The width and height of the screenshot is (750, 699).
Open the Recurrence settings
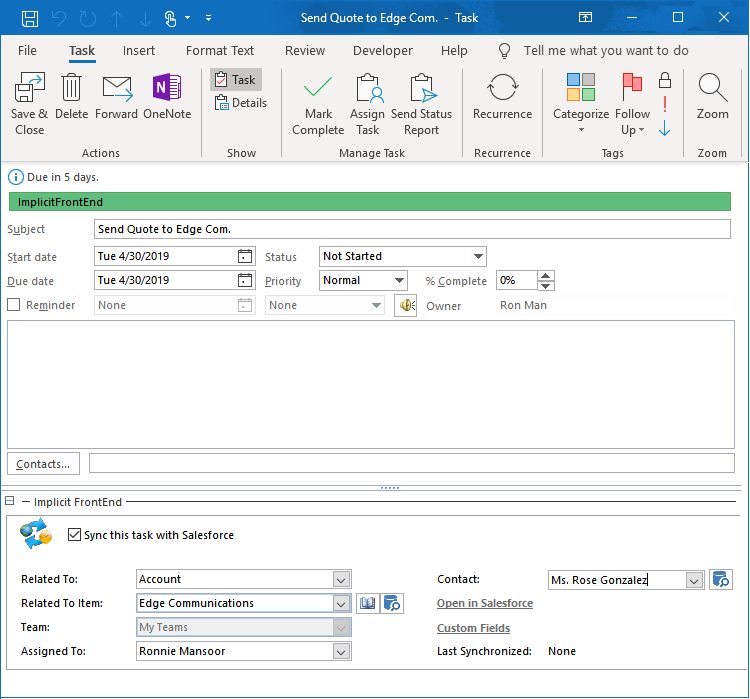pos(502,90)
